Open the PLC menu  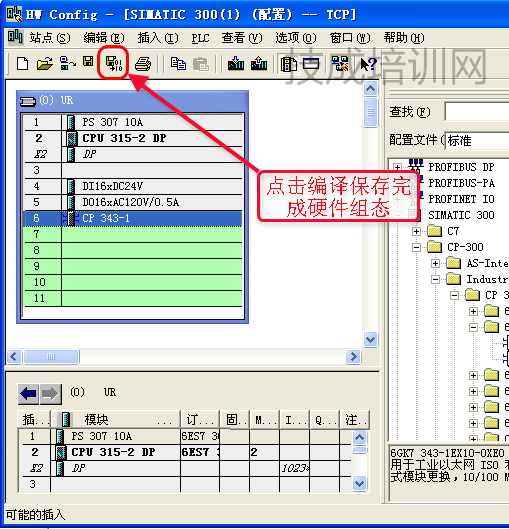pos(200,38)
